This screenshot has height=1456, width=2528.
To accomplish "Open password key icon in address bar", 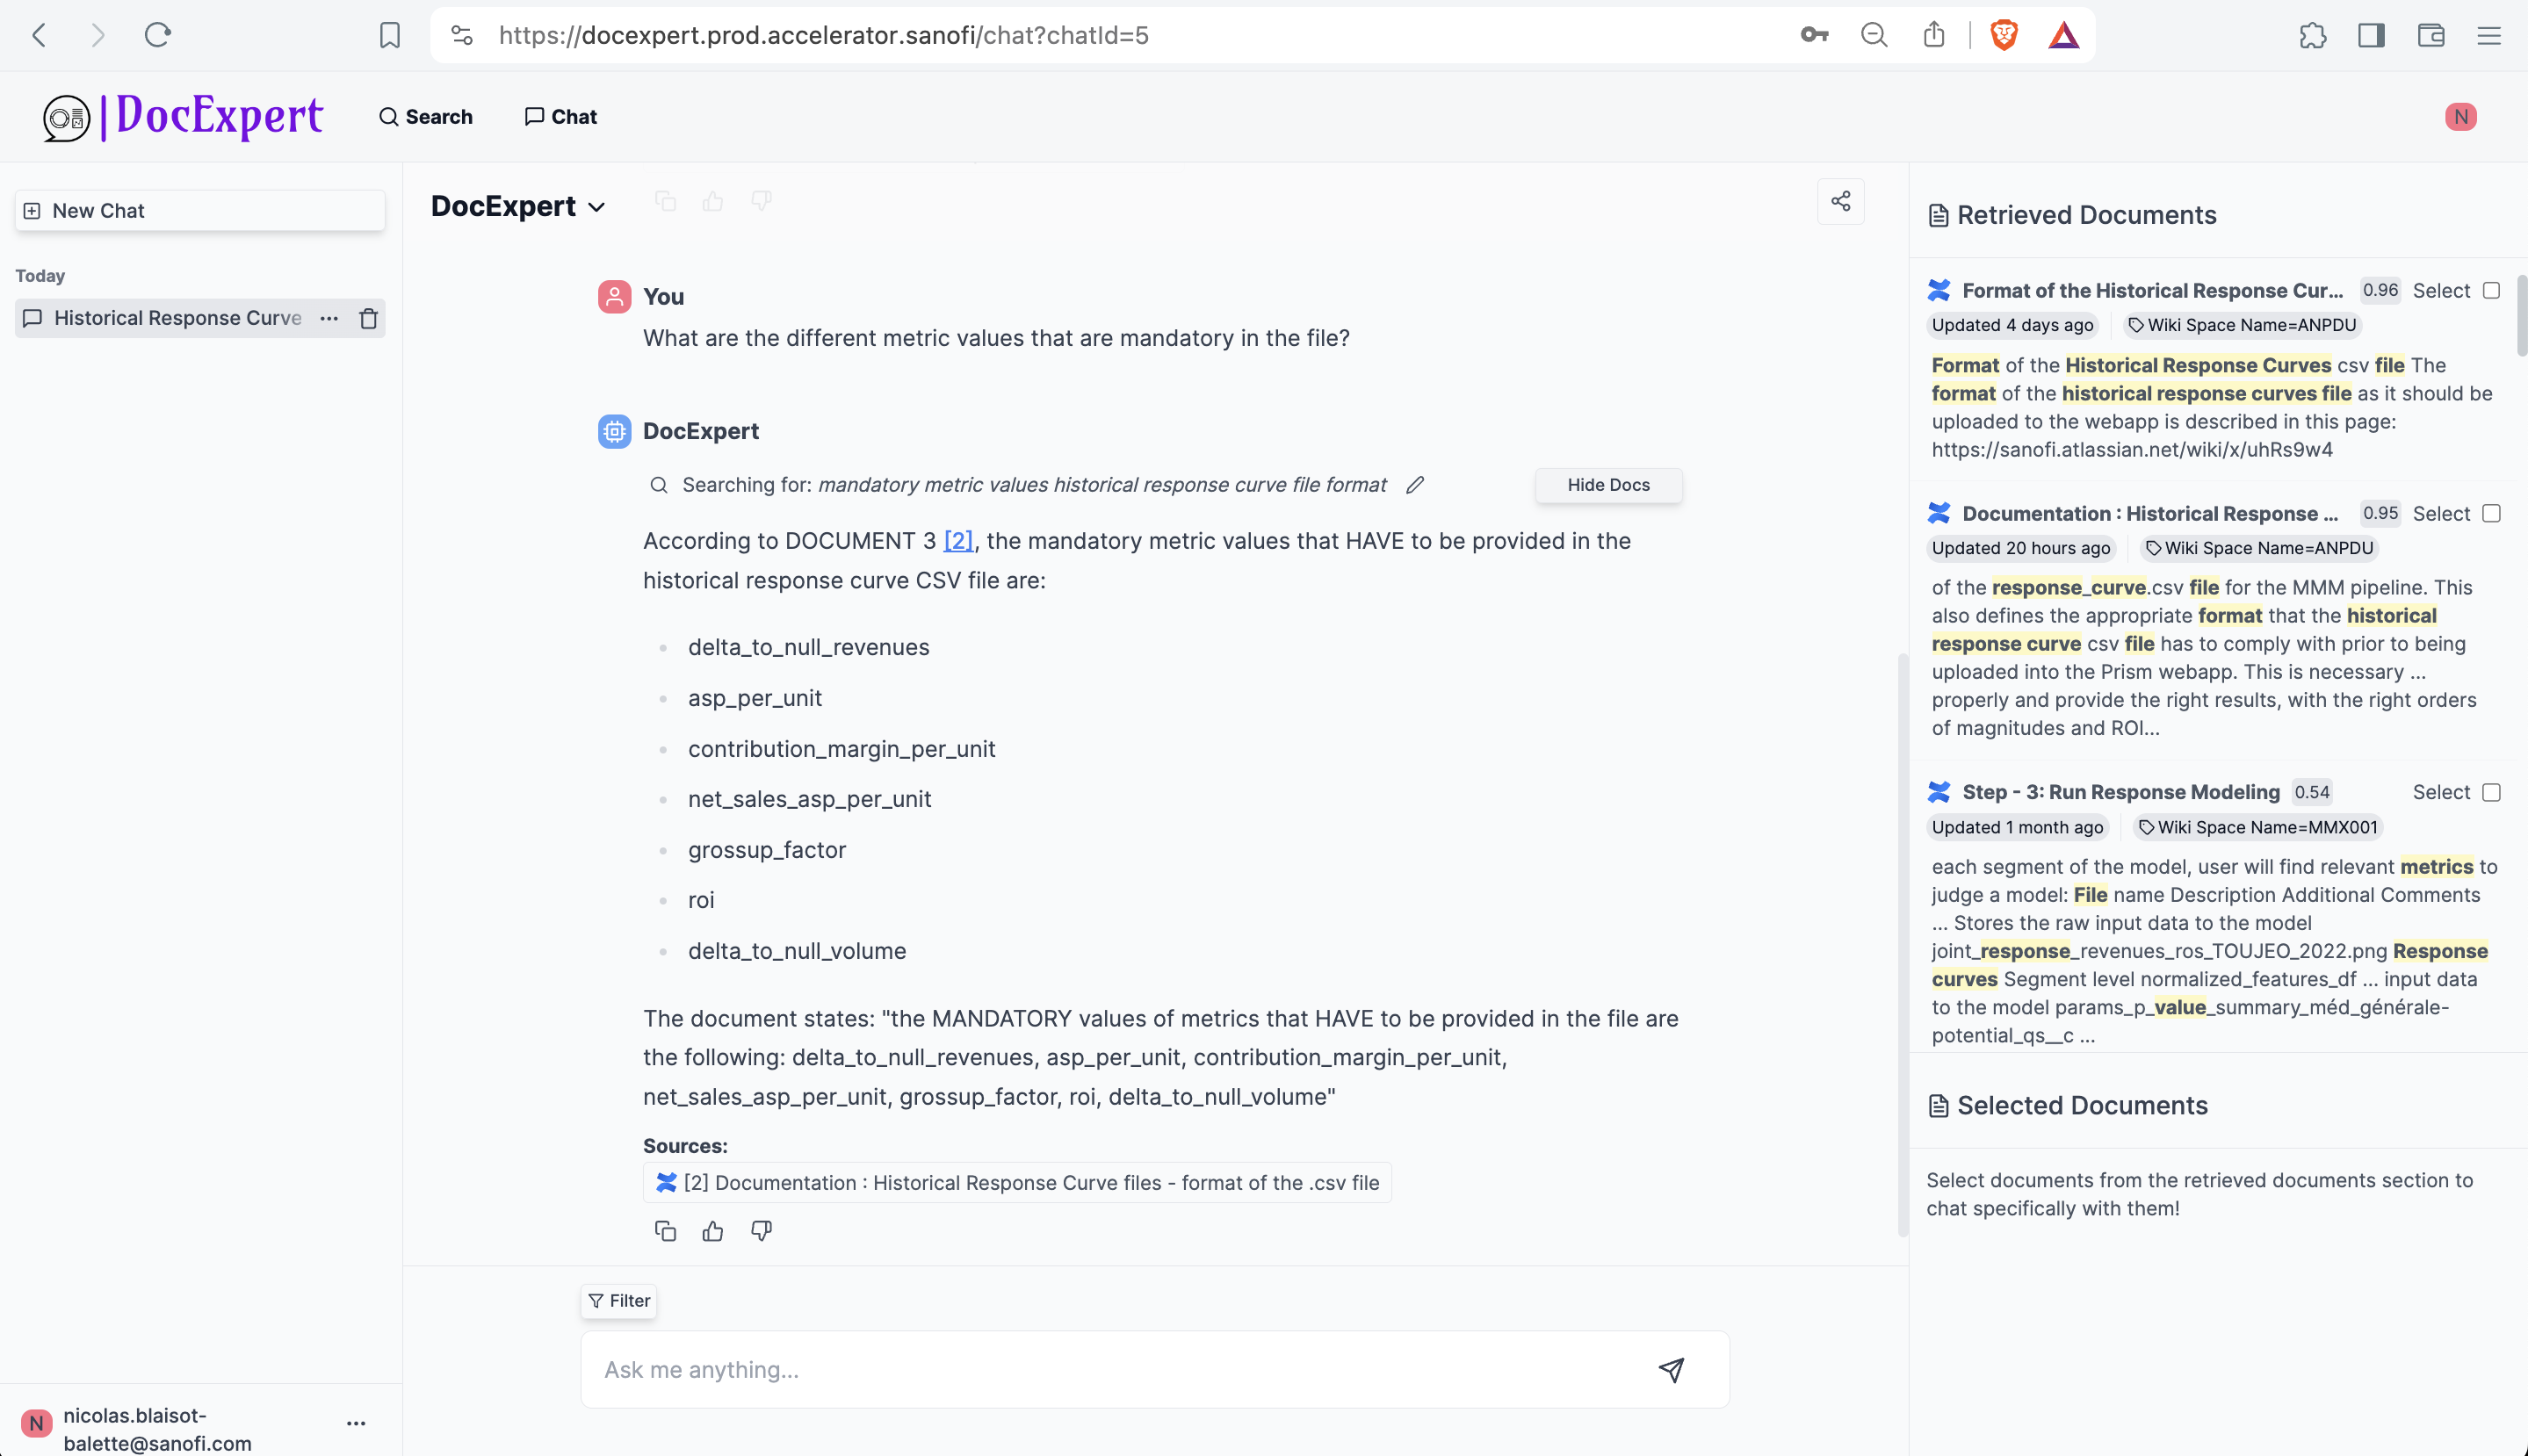I will pos(1814,35).
